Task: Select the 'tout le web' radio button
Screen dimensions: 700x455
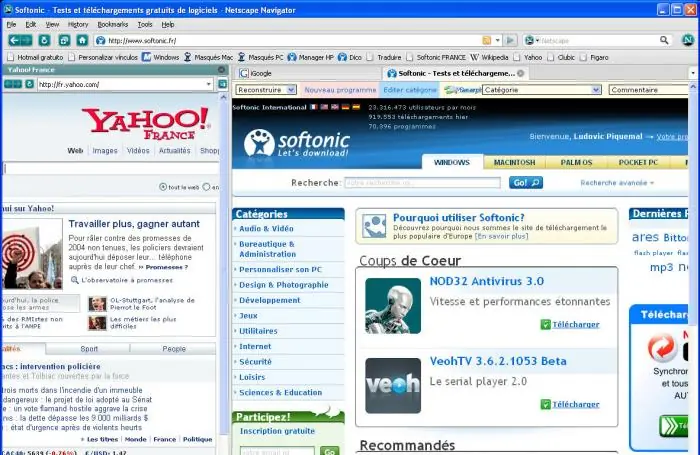Action: click(x=163, y=187)
